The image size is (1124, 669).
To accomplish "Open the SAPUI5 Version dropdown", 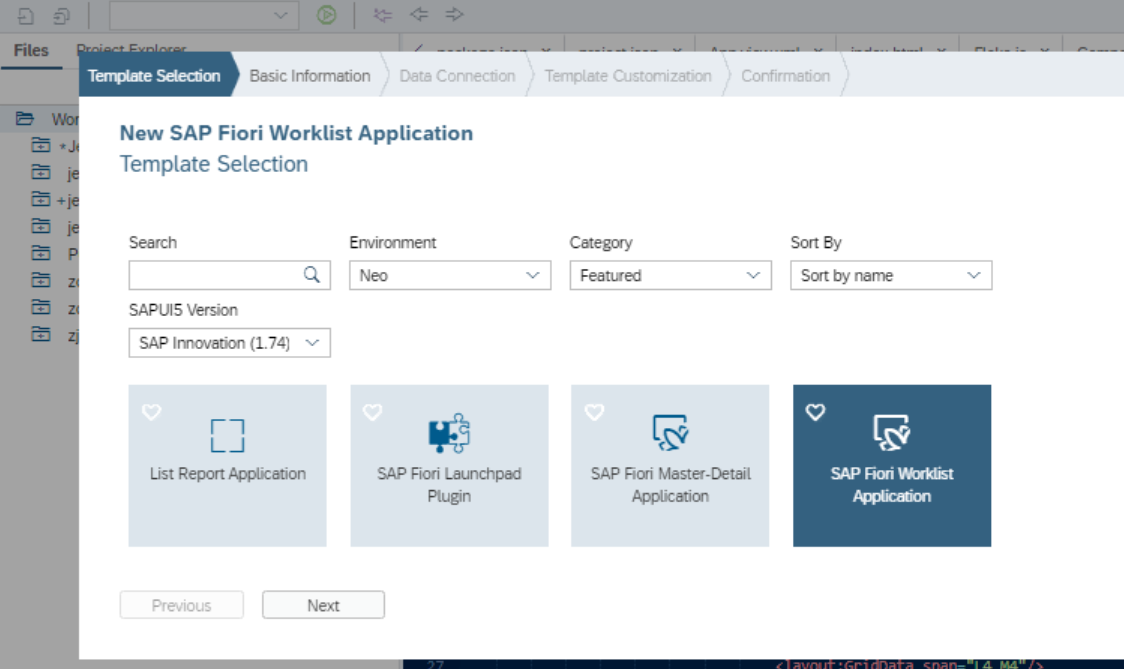I will coord(229,343).
